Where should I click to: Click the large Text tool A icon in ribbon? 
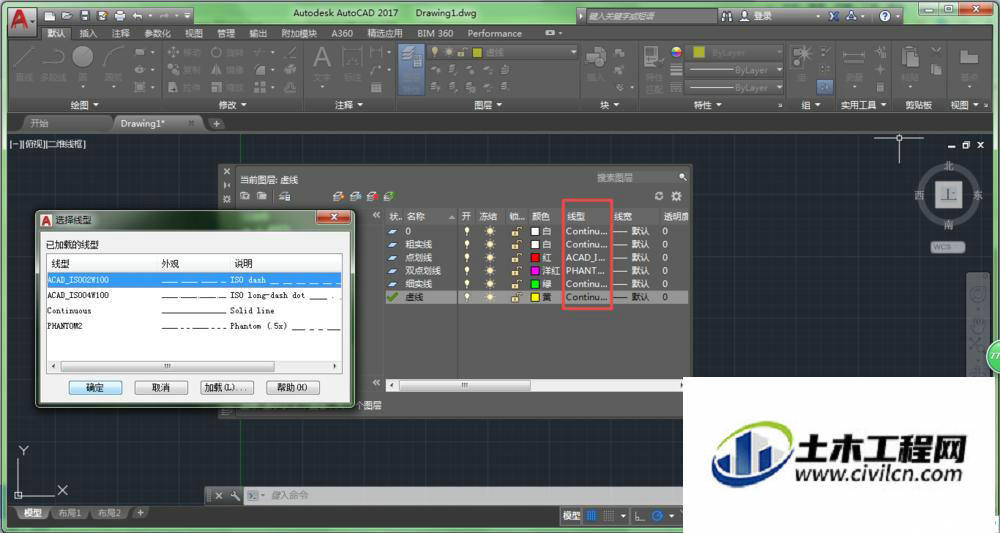pyautogui.click(x=322, y=59)
